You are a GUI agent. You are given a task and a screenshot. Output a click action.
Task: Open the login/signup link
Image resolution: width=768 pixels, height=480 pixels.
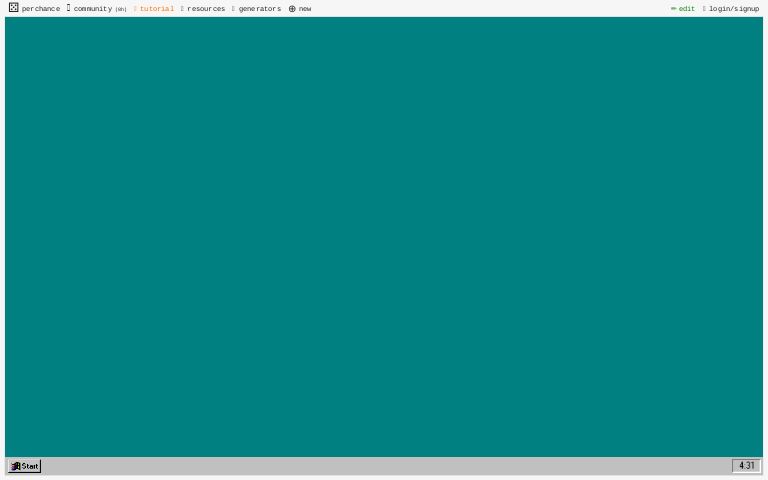point(734,9)
